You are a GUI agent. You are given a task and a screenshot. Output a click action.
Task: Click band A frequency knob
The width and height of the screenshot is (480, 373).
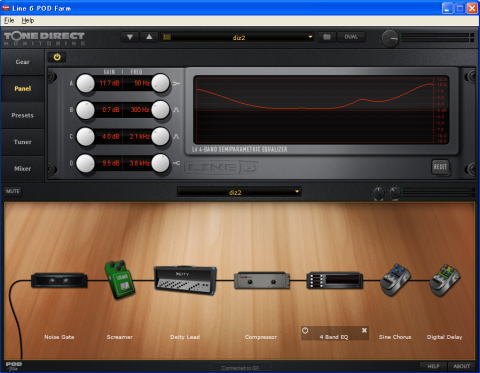point(160,83)
